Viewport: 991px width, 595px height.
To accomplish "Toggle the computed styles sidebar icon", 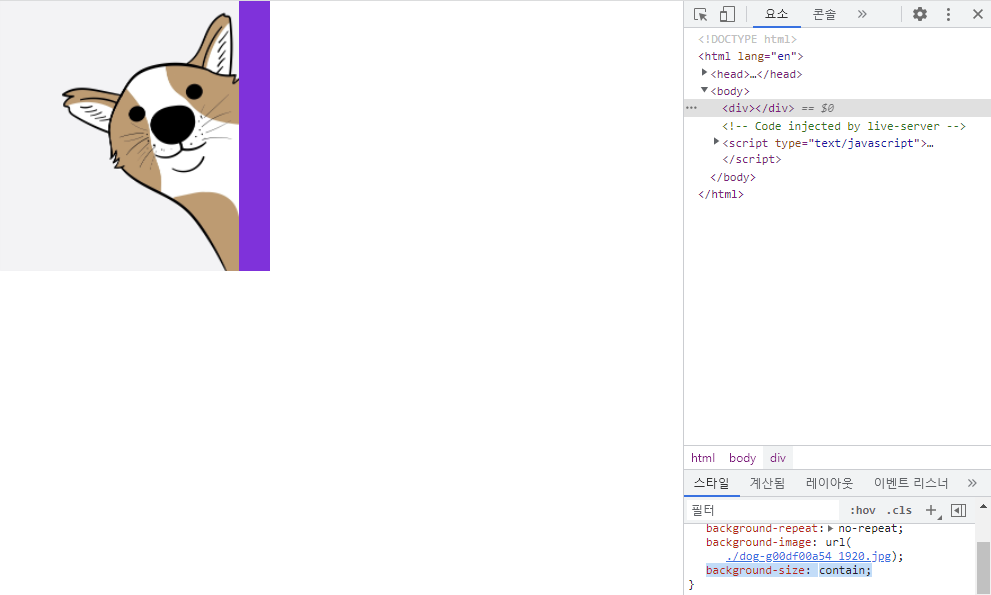I will point(958,510).
